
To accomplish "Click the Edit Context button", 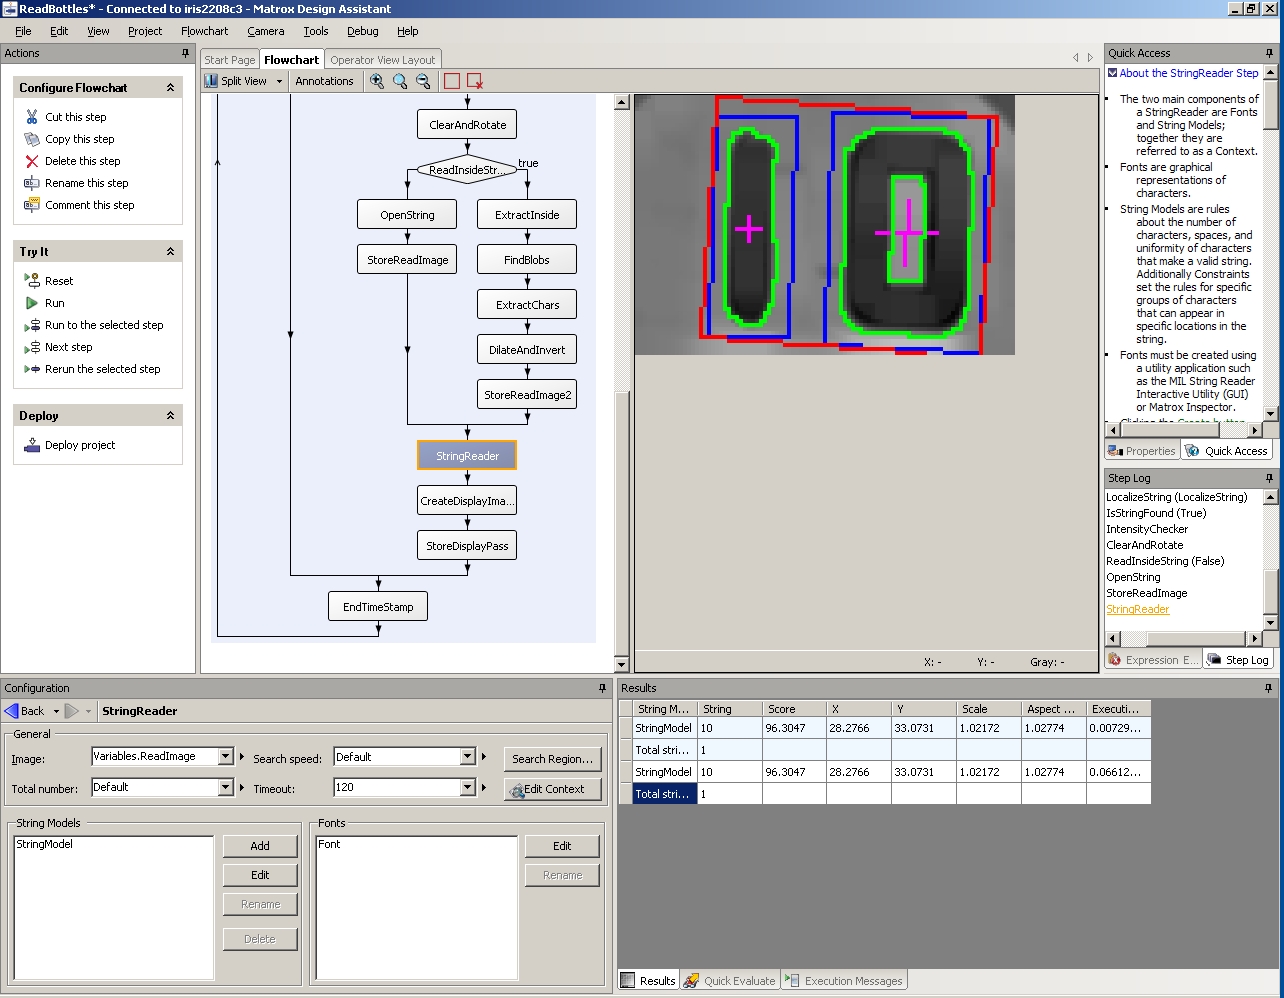I will pos(552,789).
